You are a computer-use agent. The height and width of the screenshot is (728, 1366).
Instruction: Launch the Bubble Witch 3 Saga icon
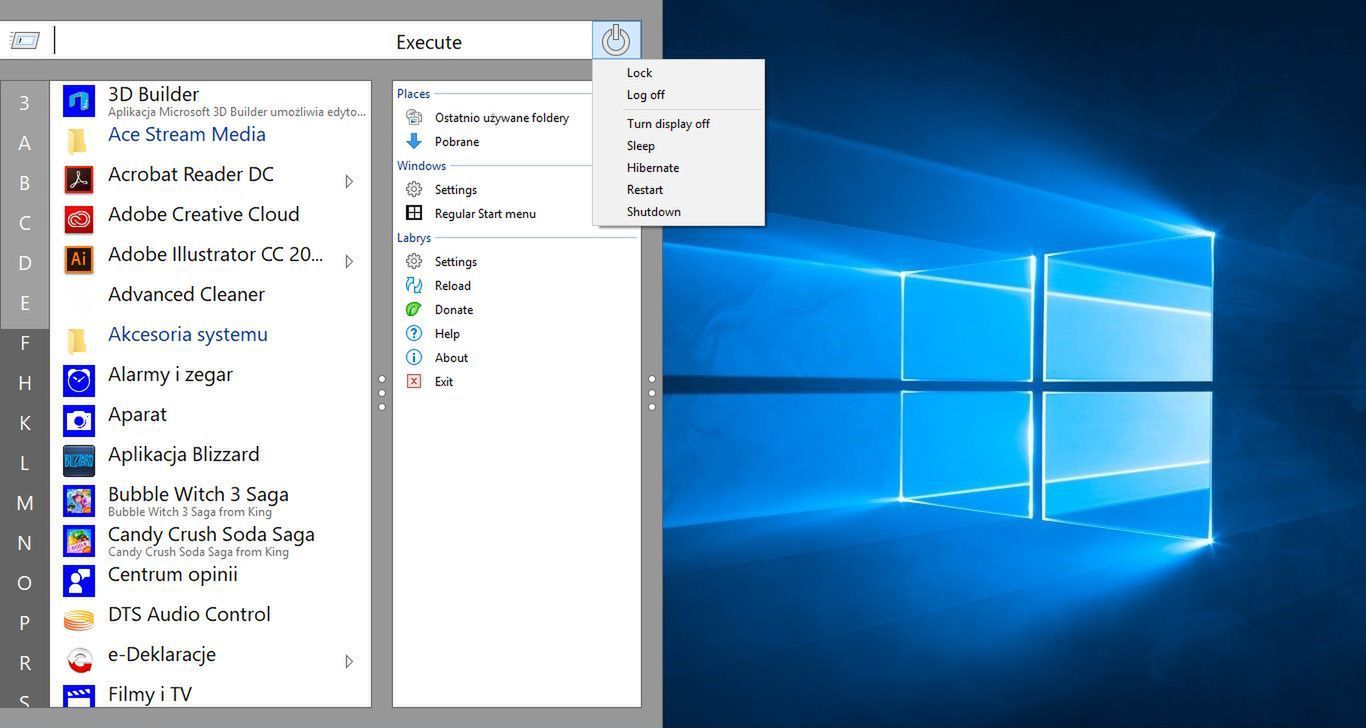(x=79, y=501)
